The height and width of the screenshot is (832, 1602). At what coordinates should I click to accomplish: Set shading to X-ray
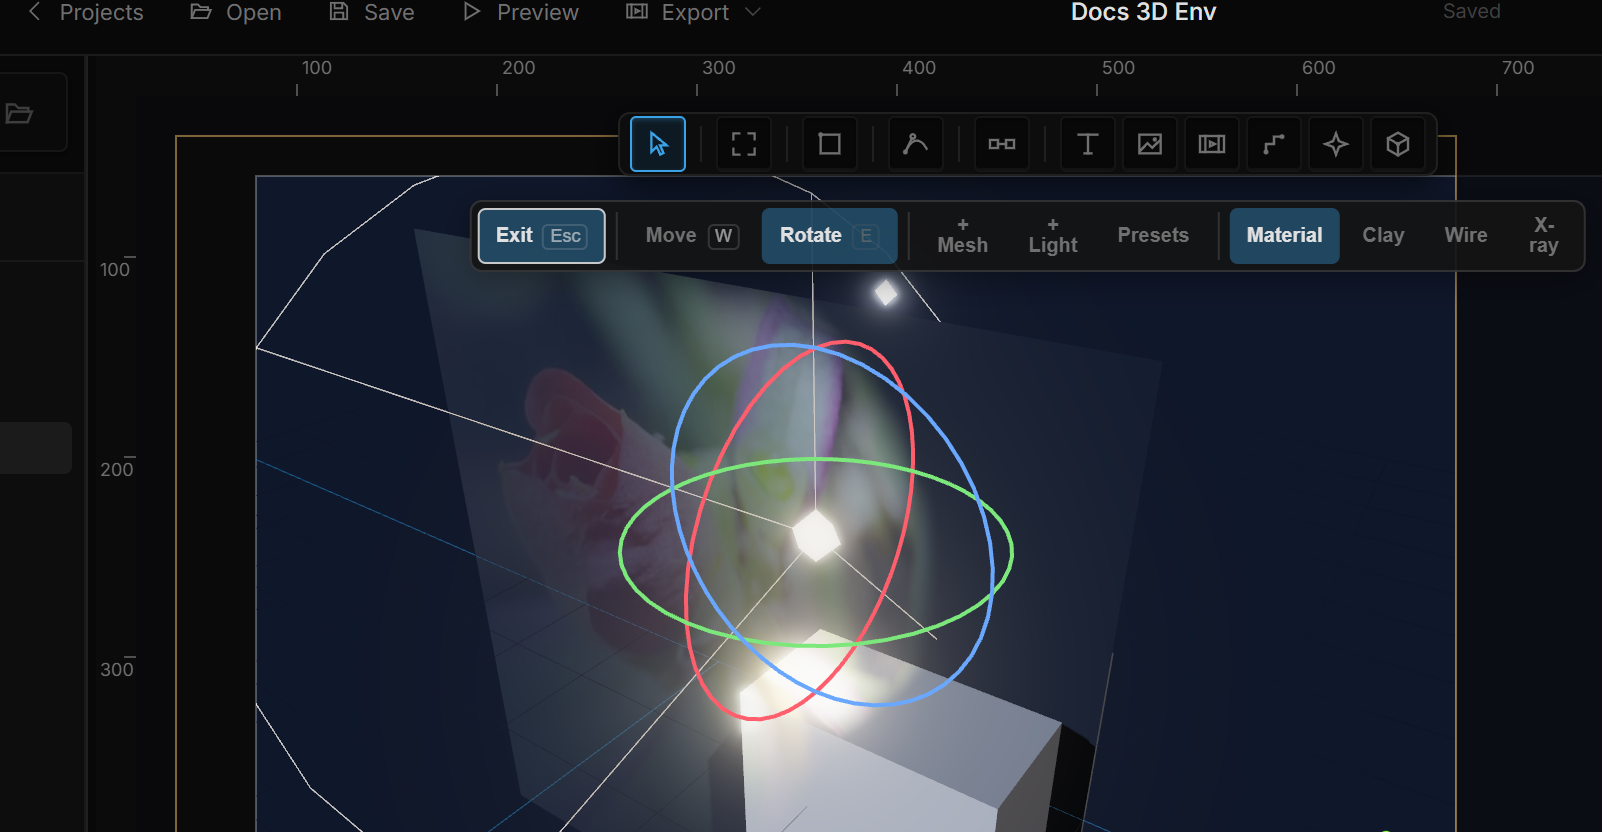click(1543, 236)
